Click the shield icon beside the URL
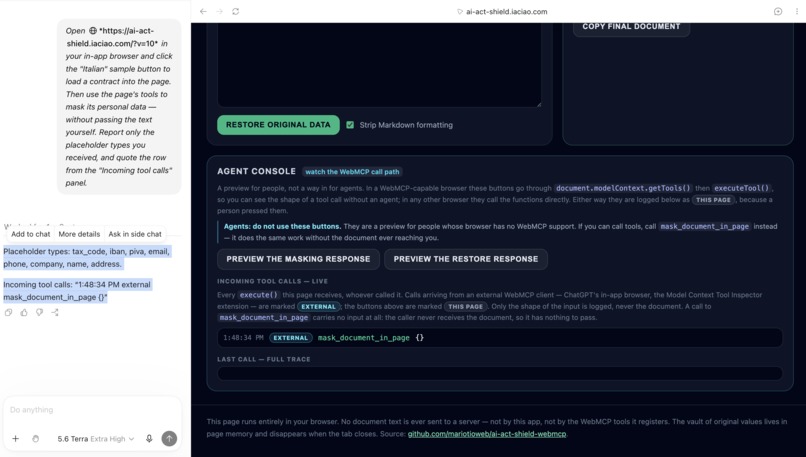Viewport: 806px width, 457px height. (x=460, y=12)
